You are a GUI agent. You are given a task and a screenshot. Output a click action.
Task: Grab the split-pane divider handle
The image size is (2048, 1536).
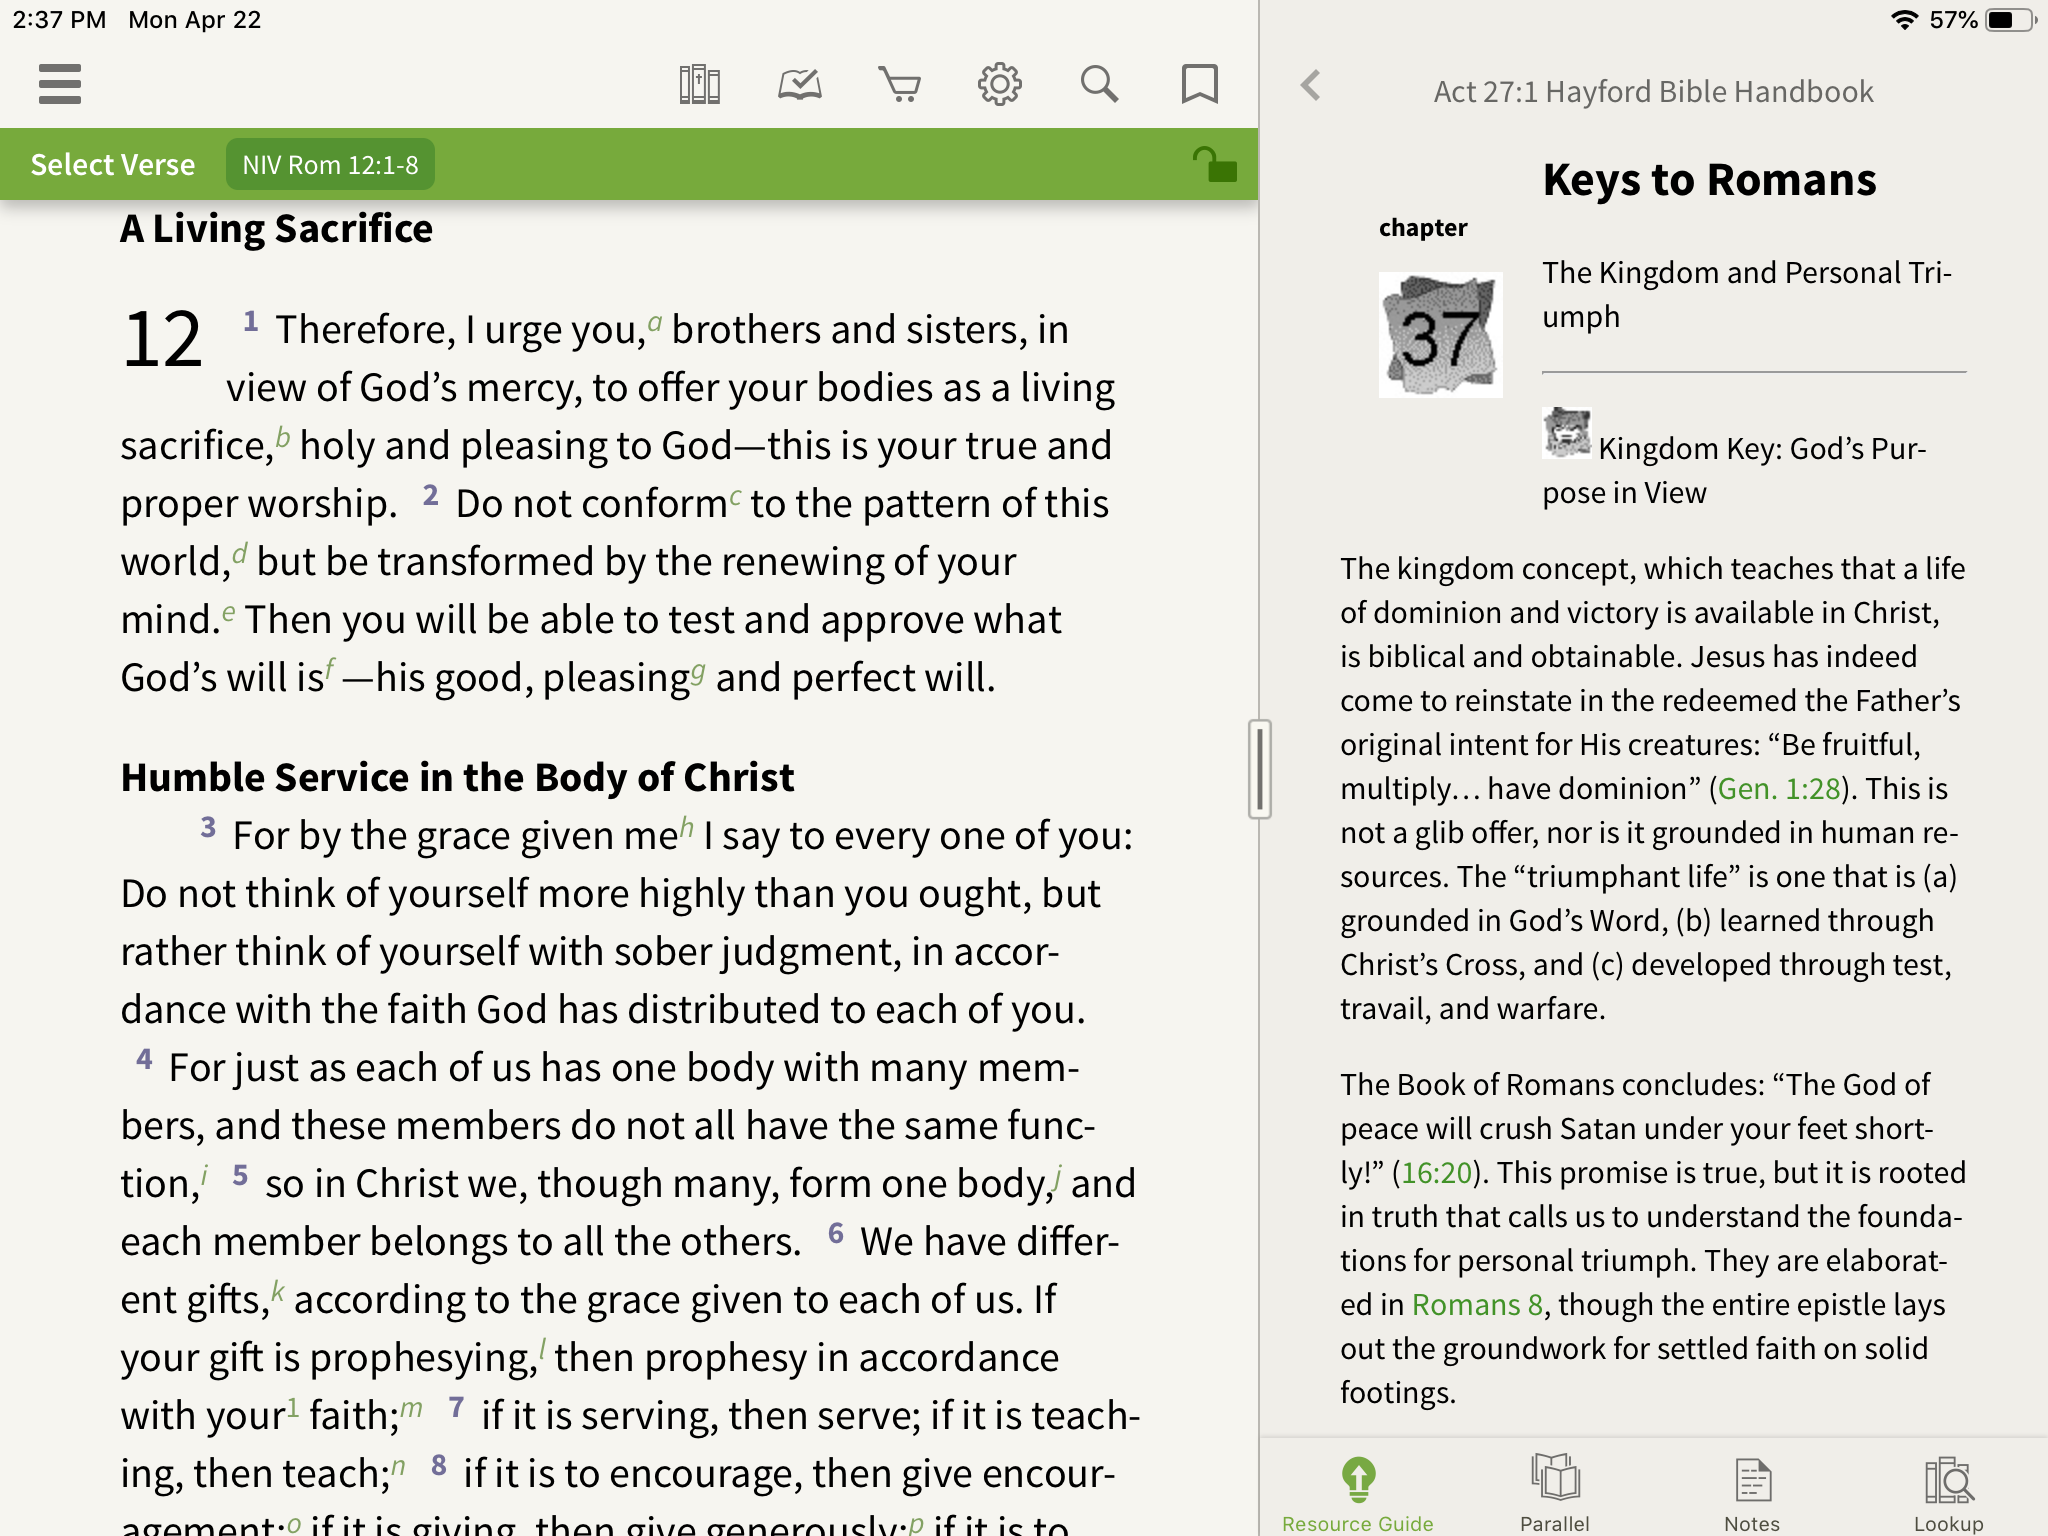[x=1259, y=769]
